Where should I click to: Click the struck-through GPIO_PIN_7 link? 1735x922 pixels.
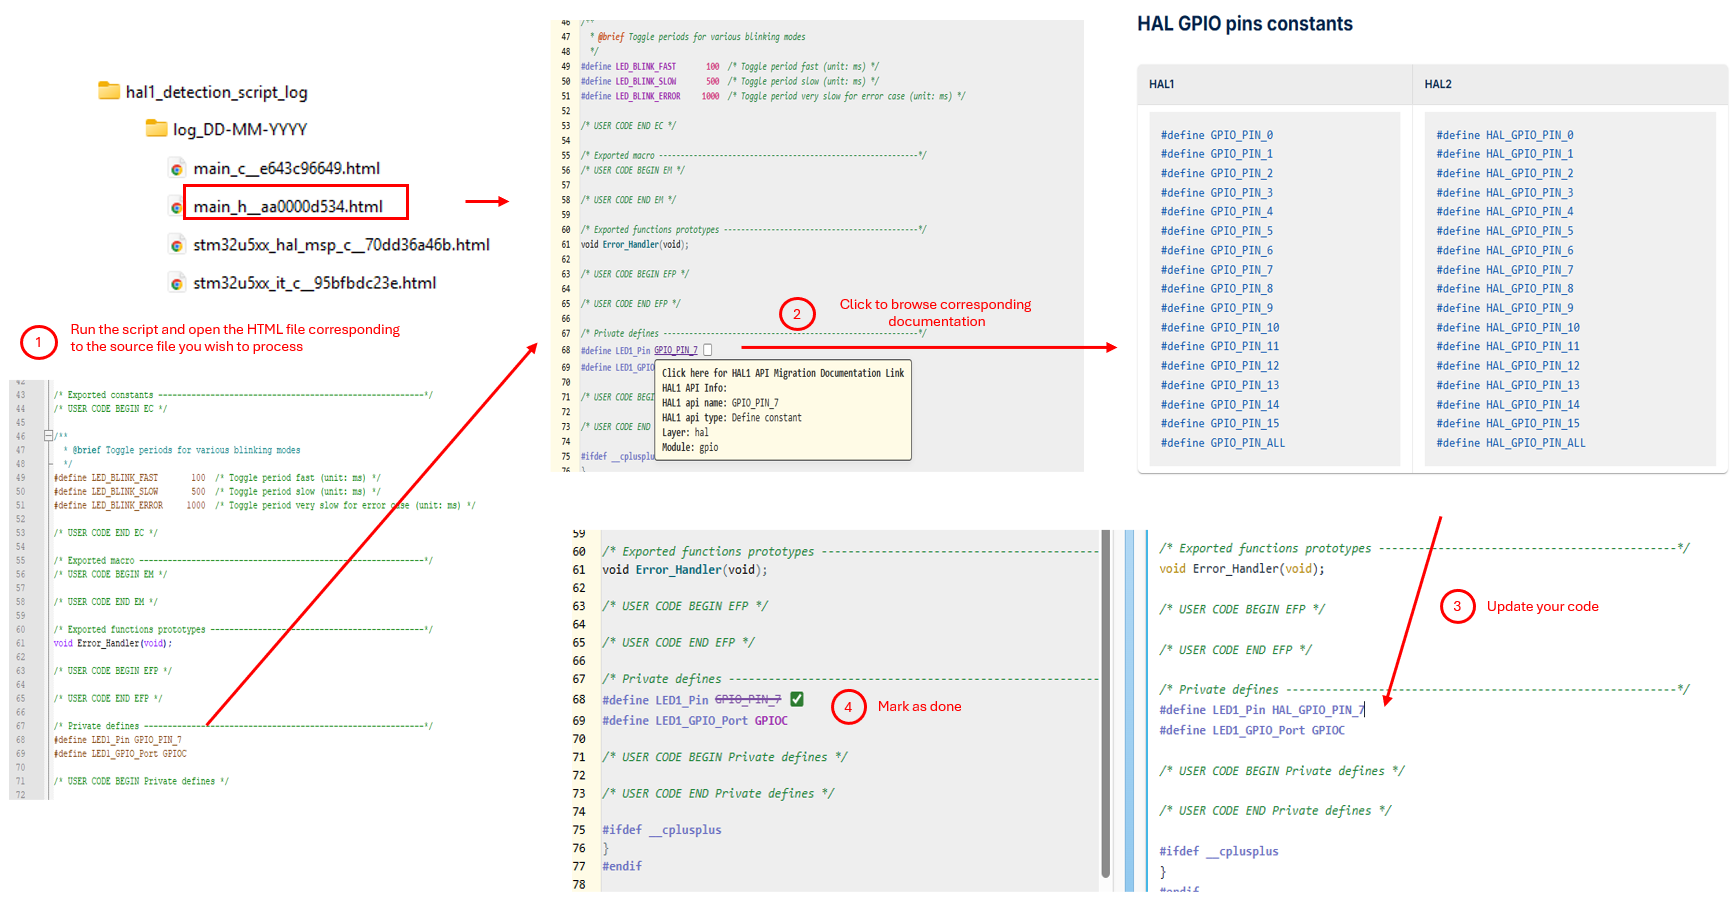click(748, 700)
